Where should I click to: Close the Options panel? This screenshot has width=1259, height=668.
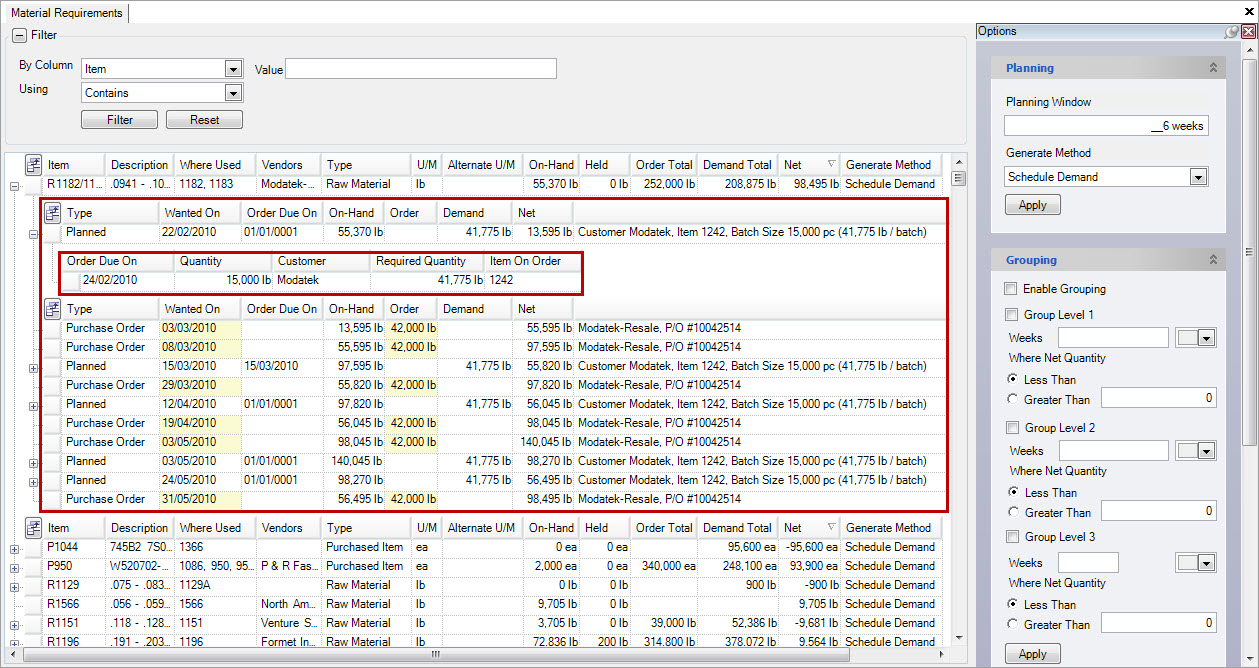(x=1248, y=32)
